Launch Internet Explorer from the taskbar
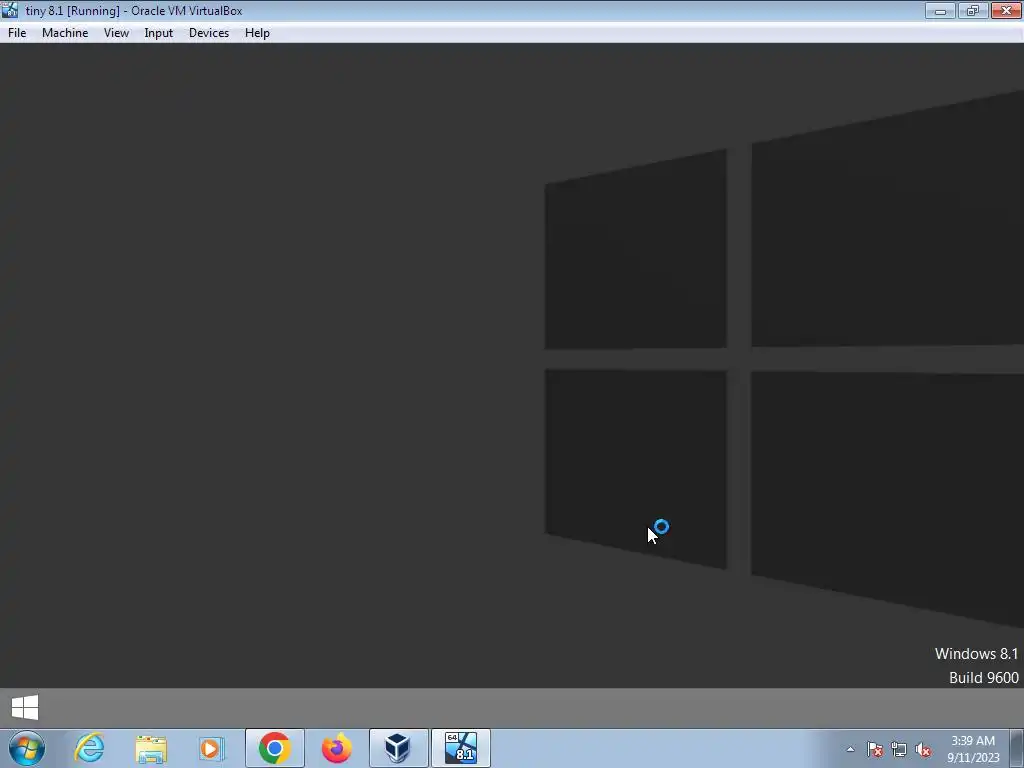1024x768 pixels. pos(89,748)
